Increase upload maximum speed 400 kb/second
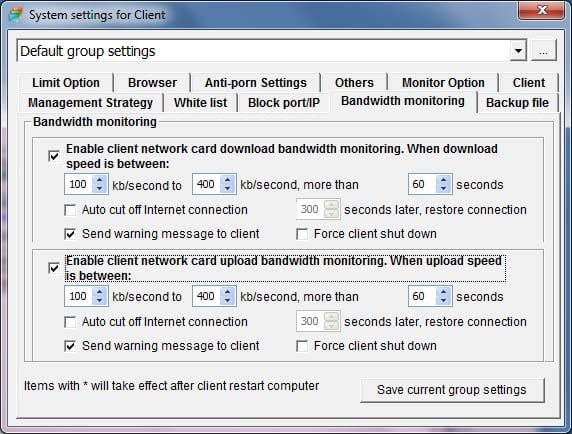The width and height of the screenshot is (572, 434). point(228,291)
